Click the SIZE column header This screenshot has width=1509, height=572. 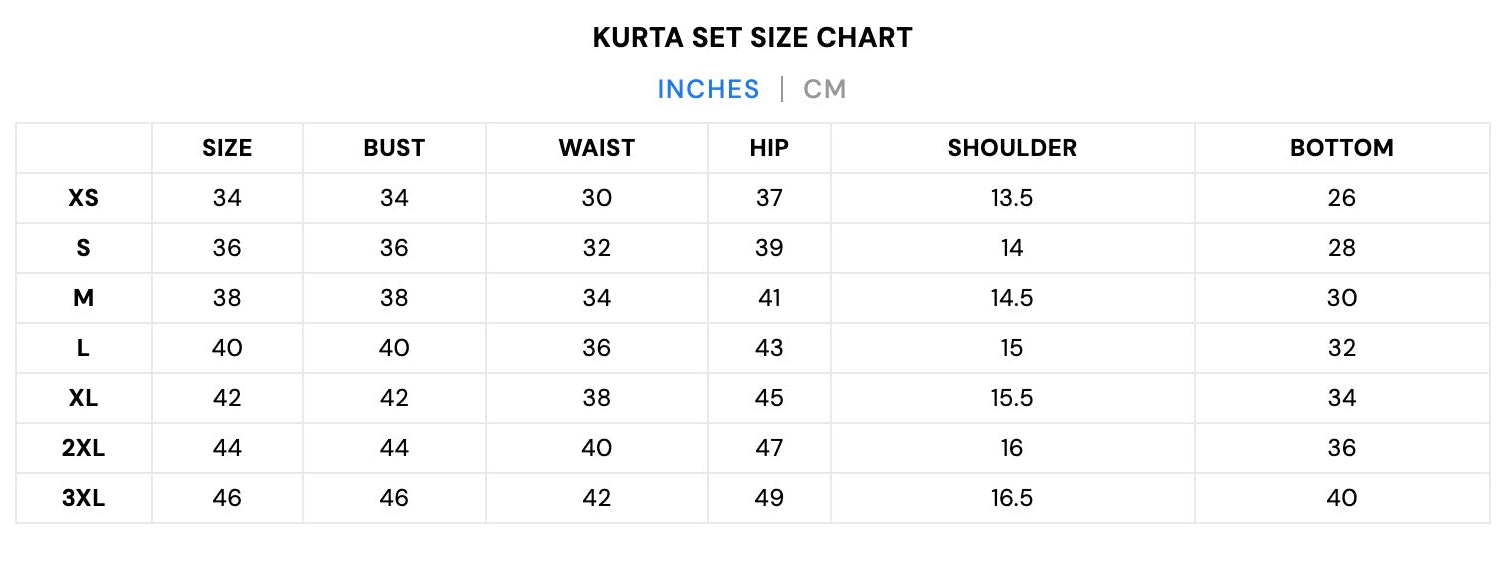227,148
